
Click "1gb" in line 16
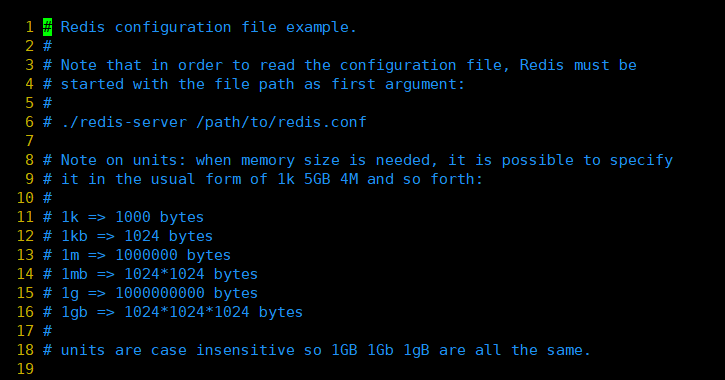coord(74,312)
